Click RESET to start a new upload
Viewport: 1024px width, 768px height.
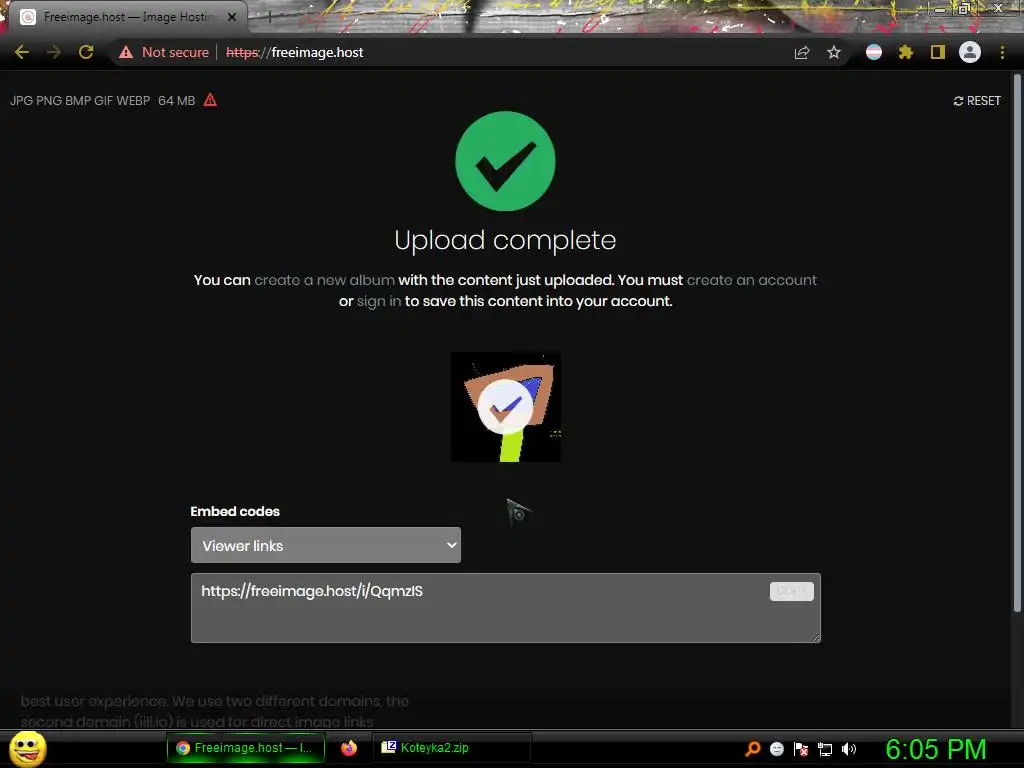(977, 101)
